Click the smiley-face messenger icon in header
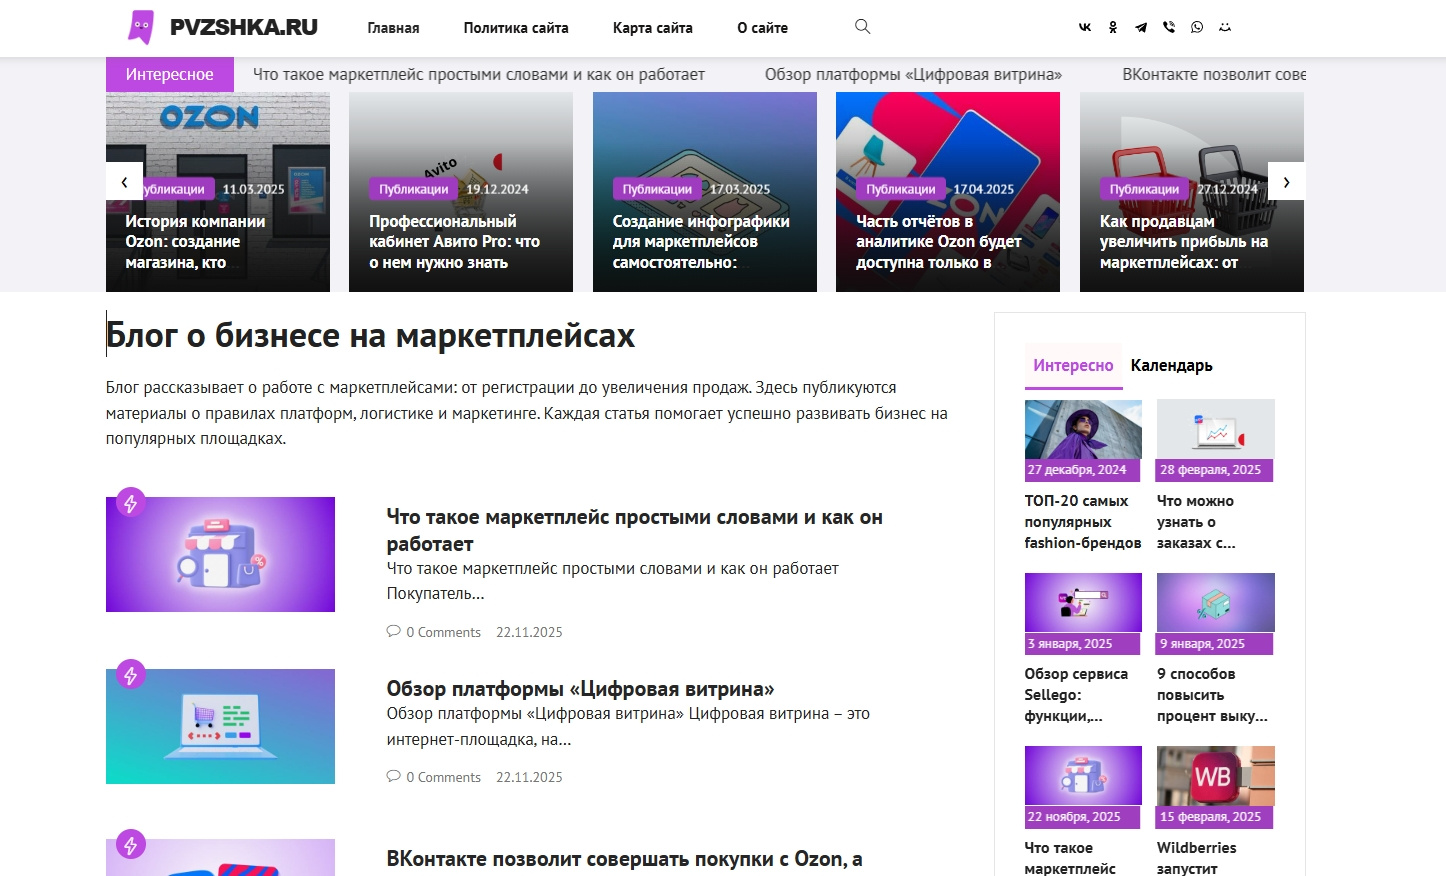Screen dimensions: 1446x876 click(1225, 28)
